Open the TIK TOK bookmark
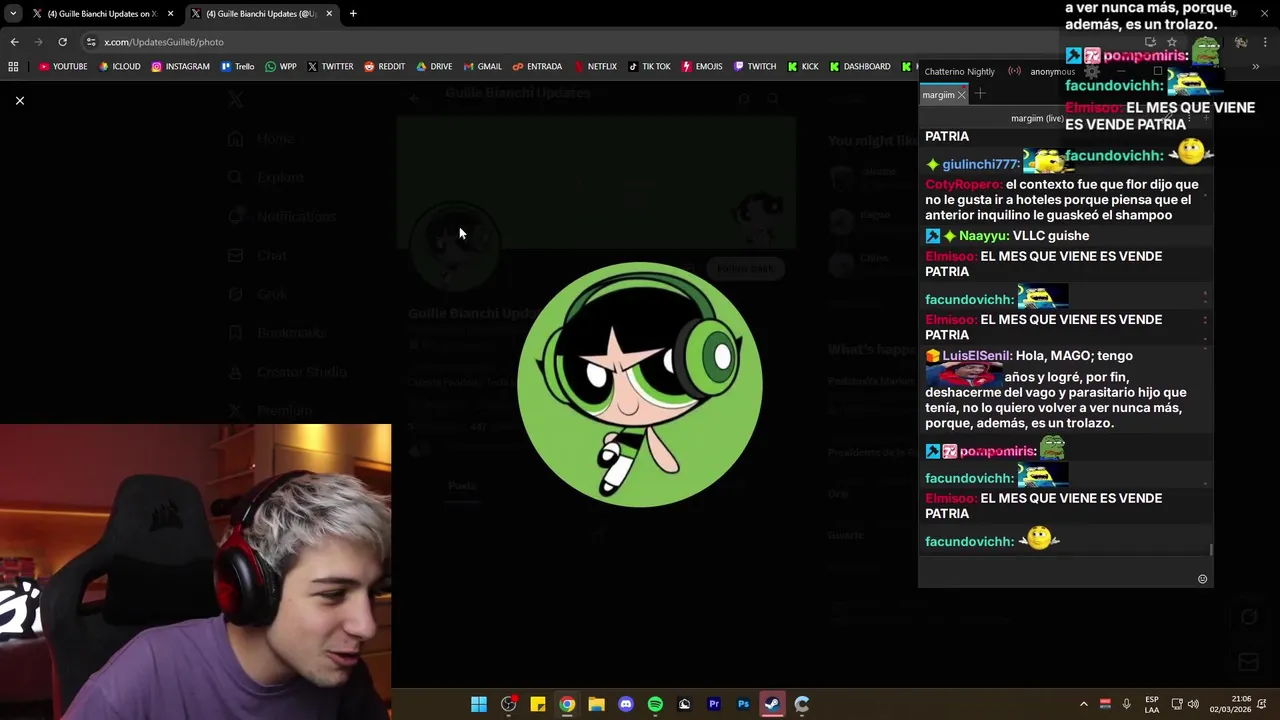 649,67
